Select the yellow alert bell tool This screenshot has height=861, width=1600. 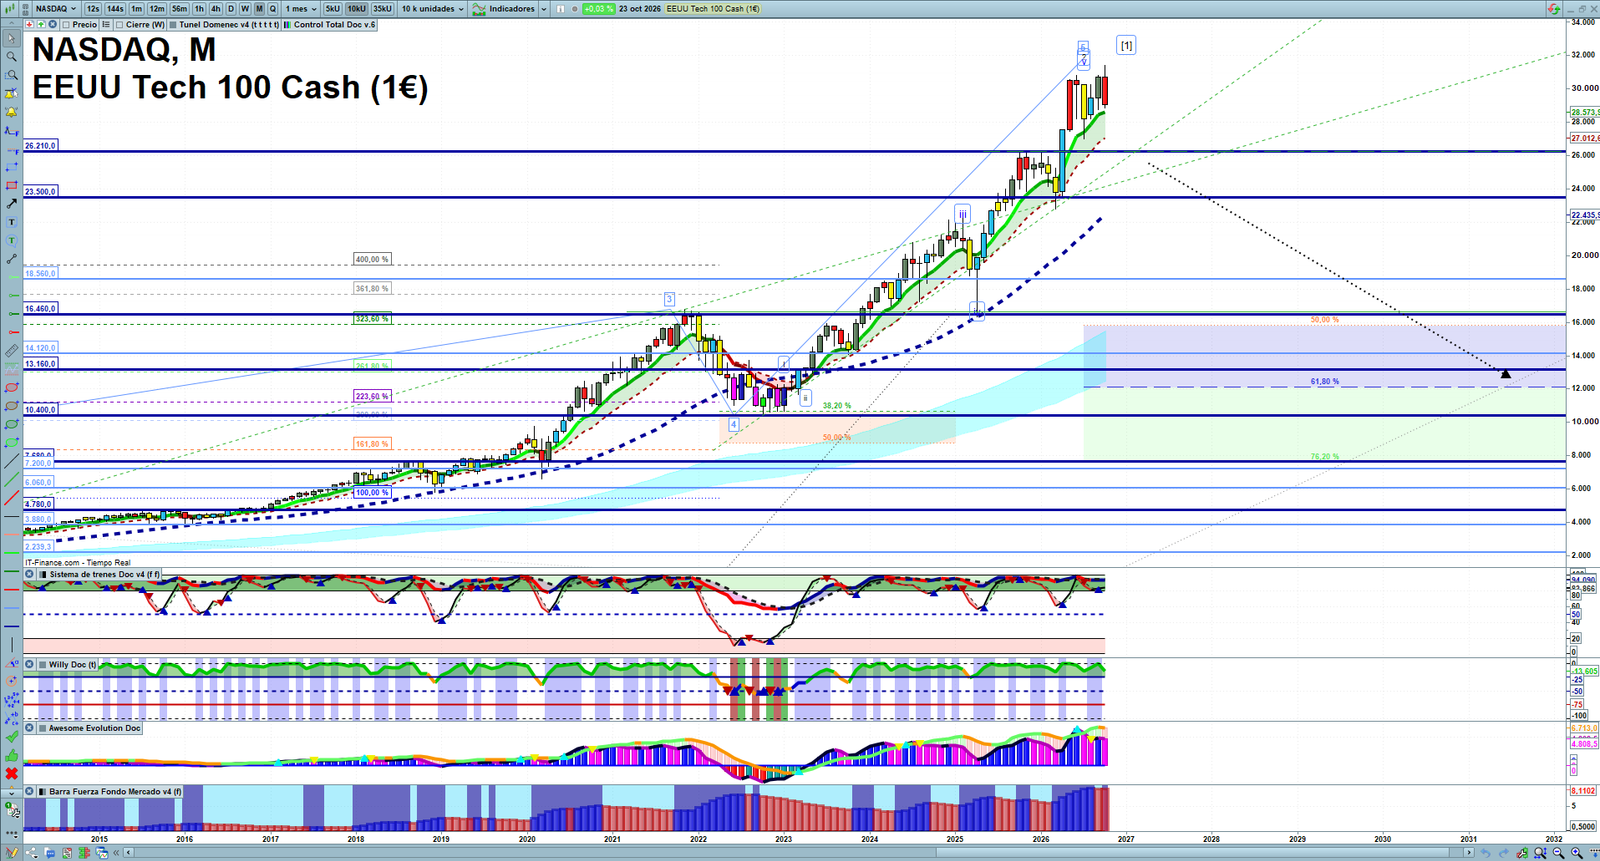12,112
